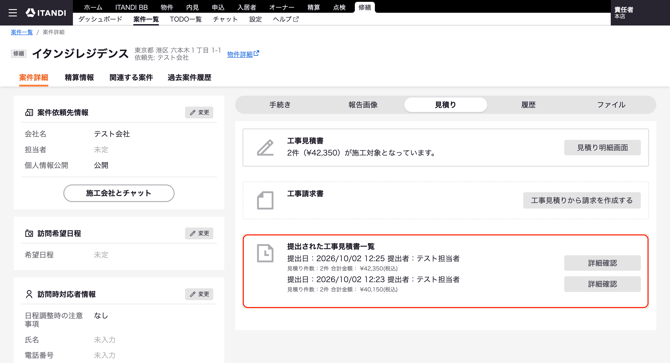Image resolution: width=670 pixels, height=363 pixels.
Task: Click the テスト会社 company name value
Action: click(112, 134)
